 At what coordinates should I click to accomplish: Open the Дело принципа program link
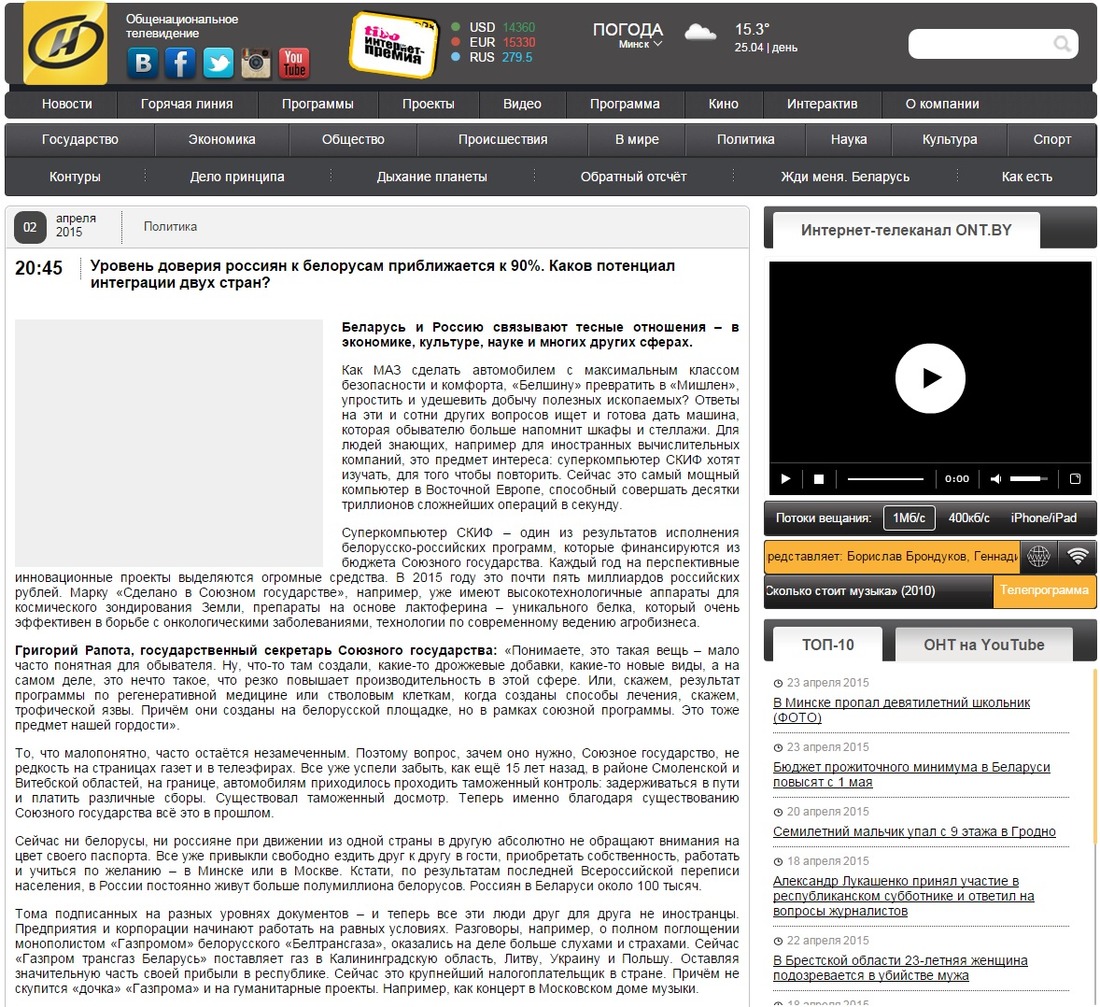click(237, 177)
